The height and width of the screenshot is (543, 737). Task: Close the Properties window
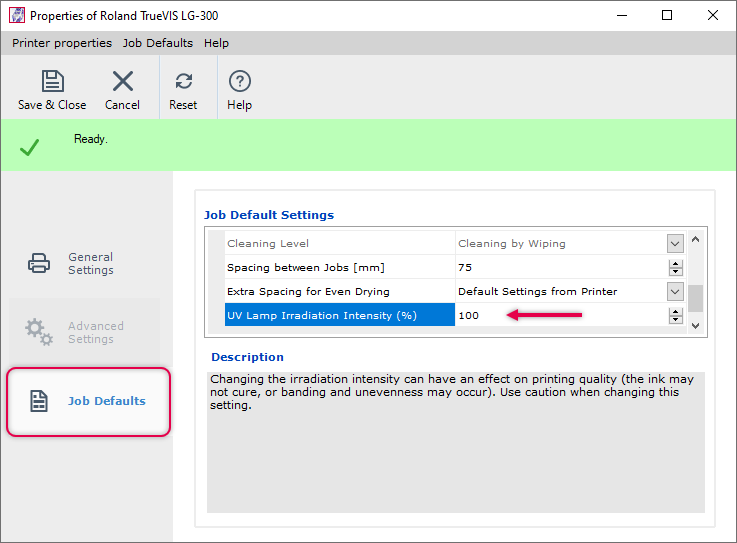(713, 15)
